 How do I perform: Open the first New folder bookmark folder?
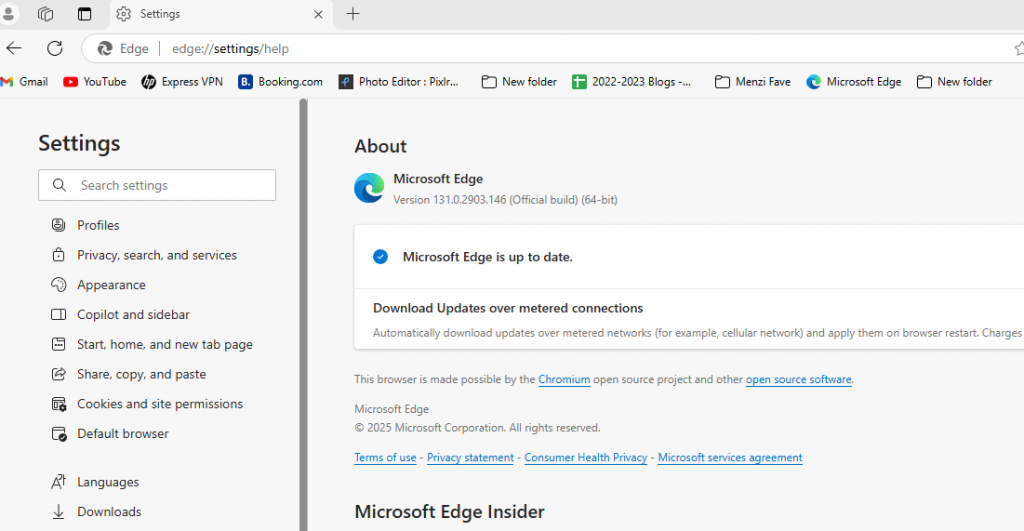point(519,82)
